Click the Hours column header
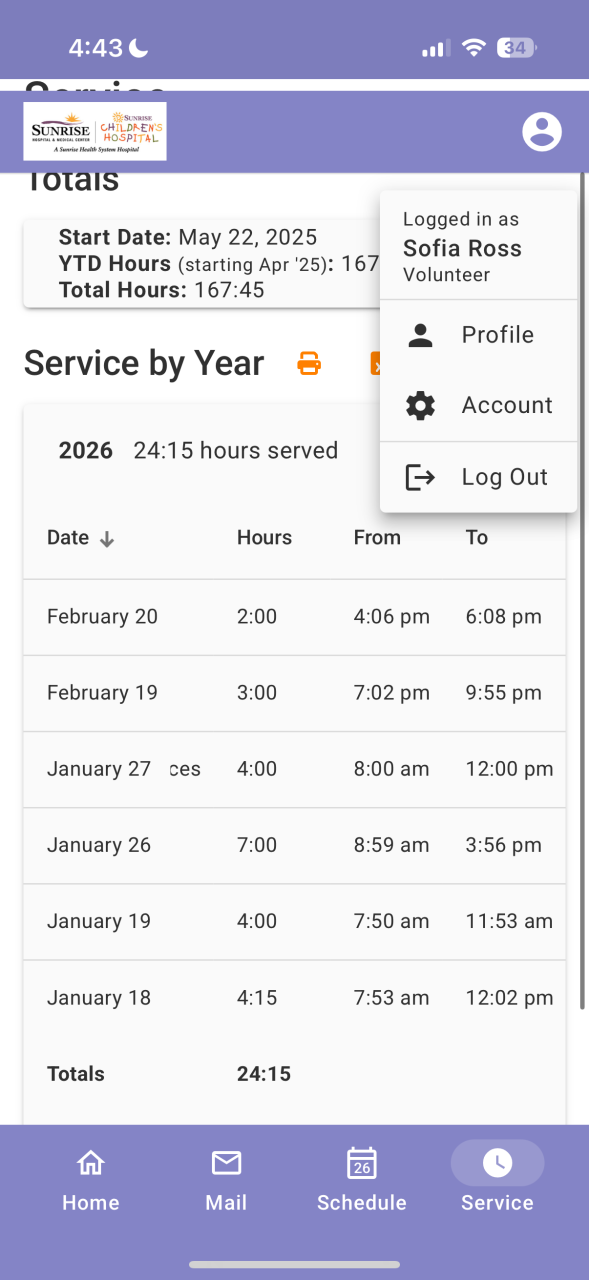This screenshot has width=589, height=1280. [264, 538]
